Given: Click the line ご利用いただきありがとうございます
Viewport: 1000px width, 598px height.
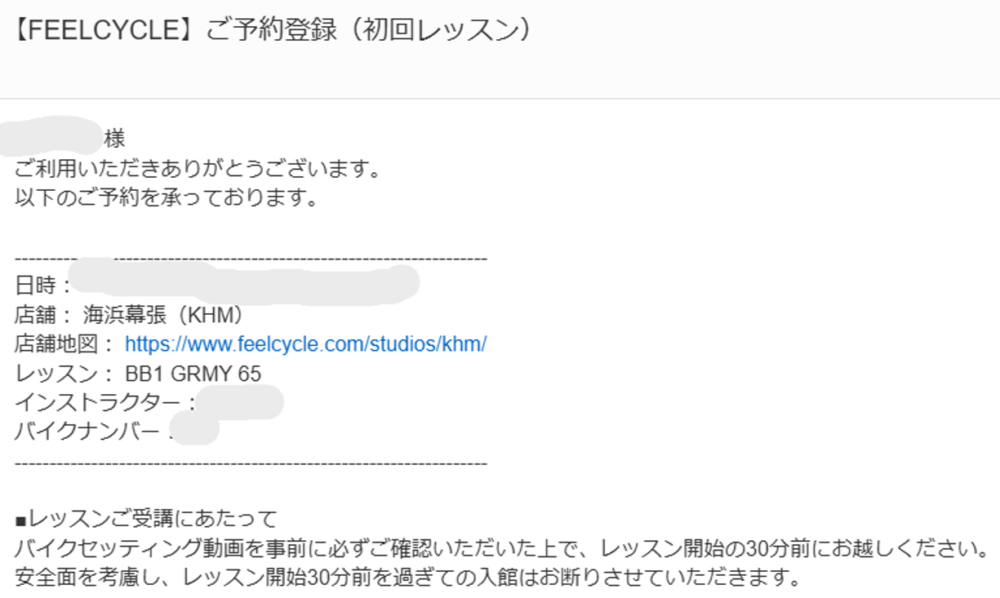Looking at the screenshot, I should pyautogui.click(x=198, y=169).
